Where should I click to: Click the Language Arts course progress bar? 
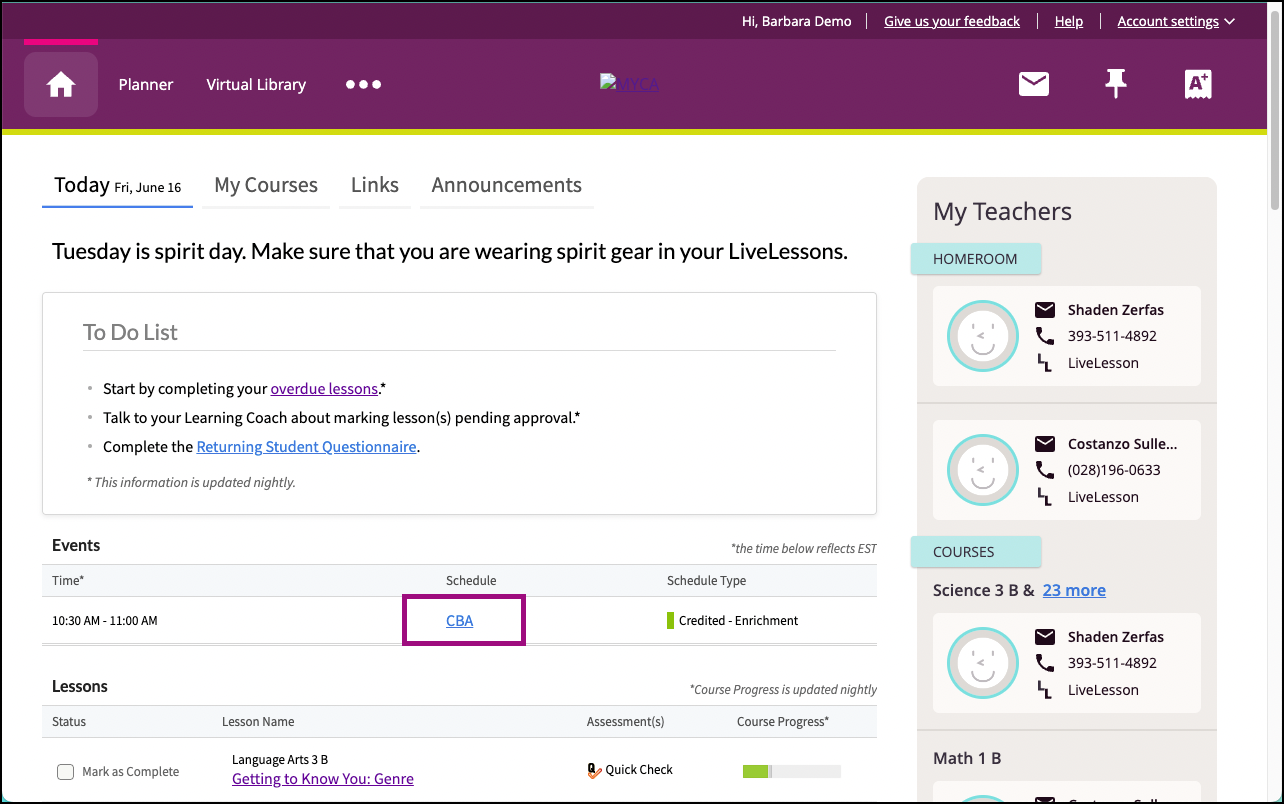(x=791, y=771)
